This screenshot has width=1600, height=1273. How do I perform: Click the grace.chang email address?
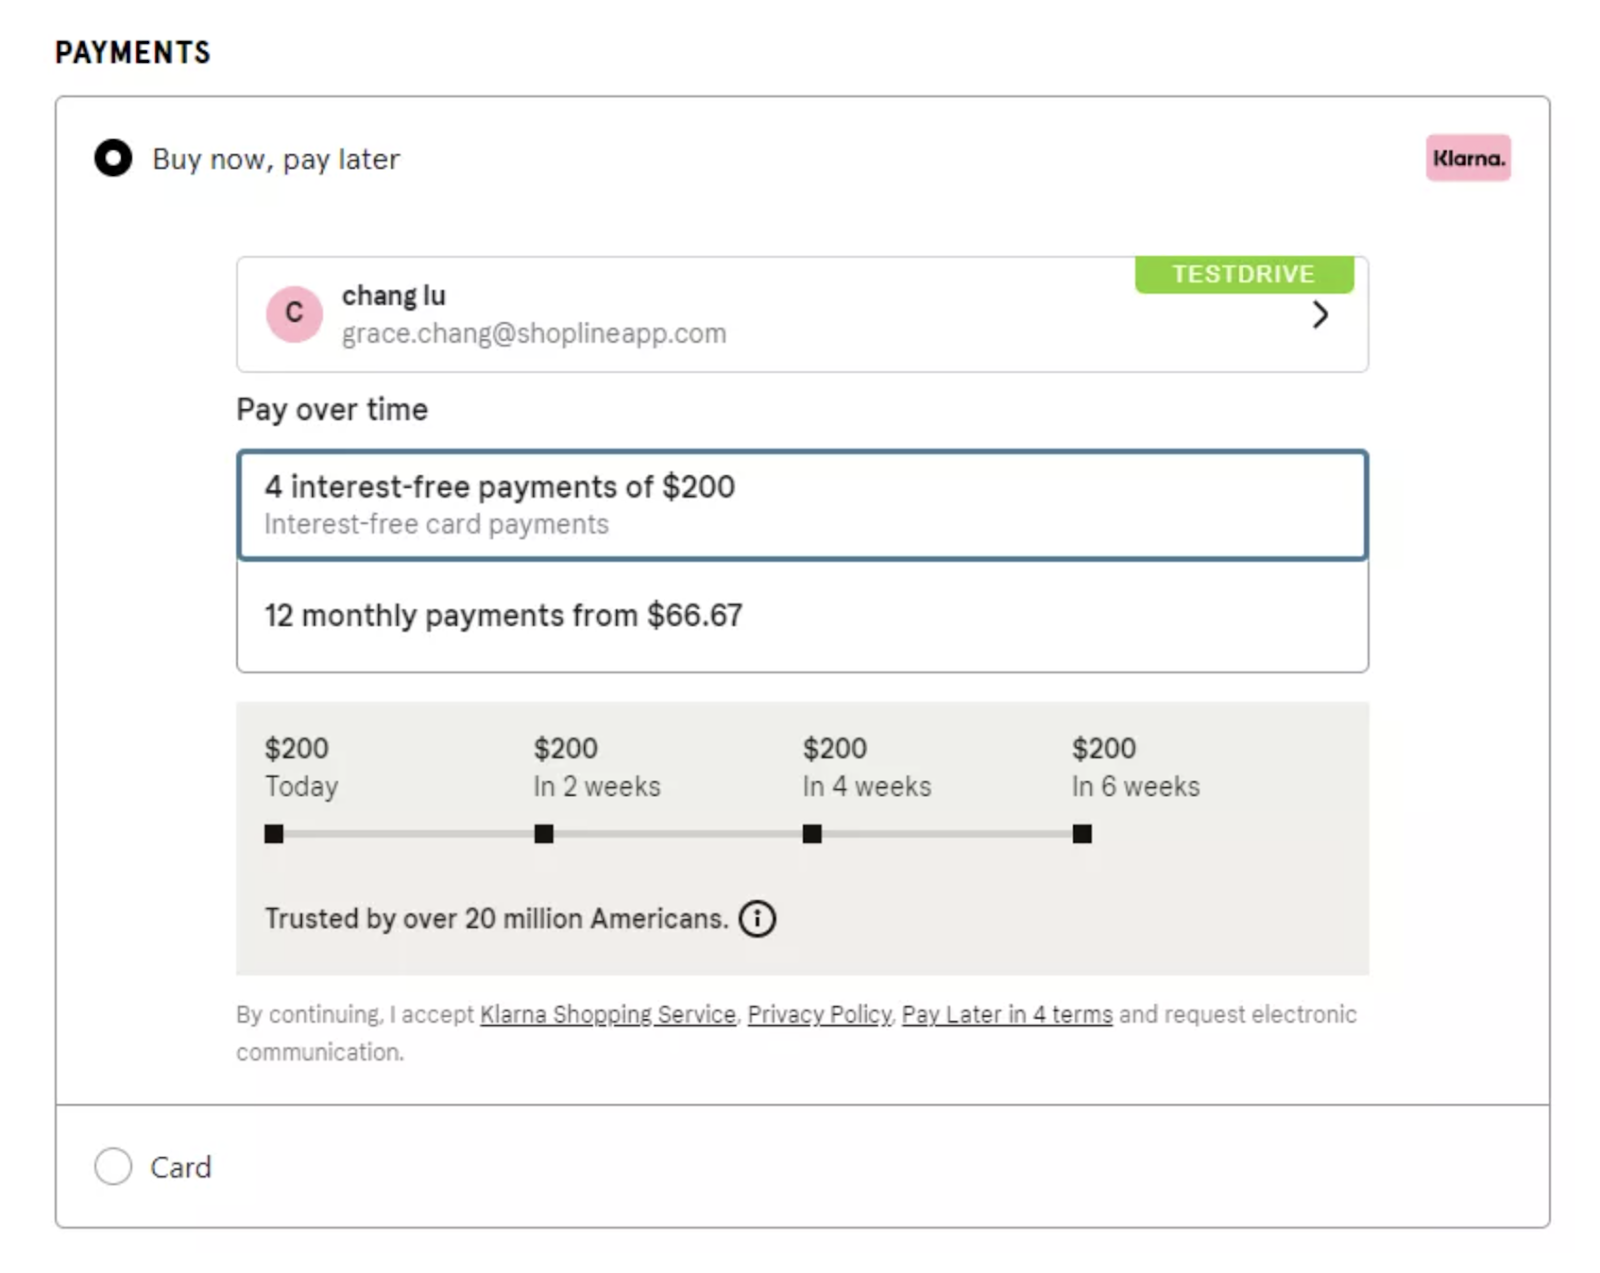(534, 333)
